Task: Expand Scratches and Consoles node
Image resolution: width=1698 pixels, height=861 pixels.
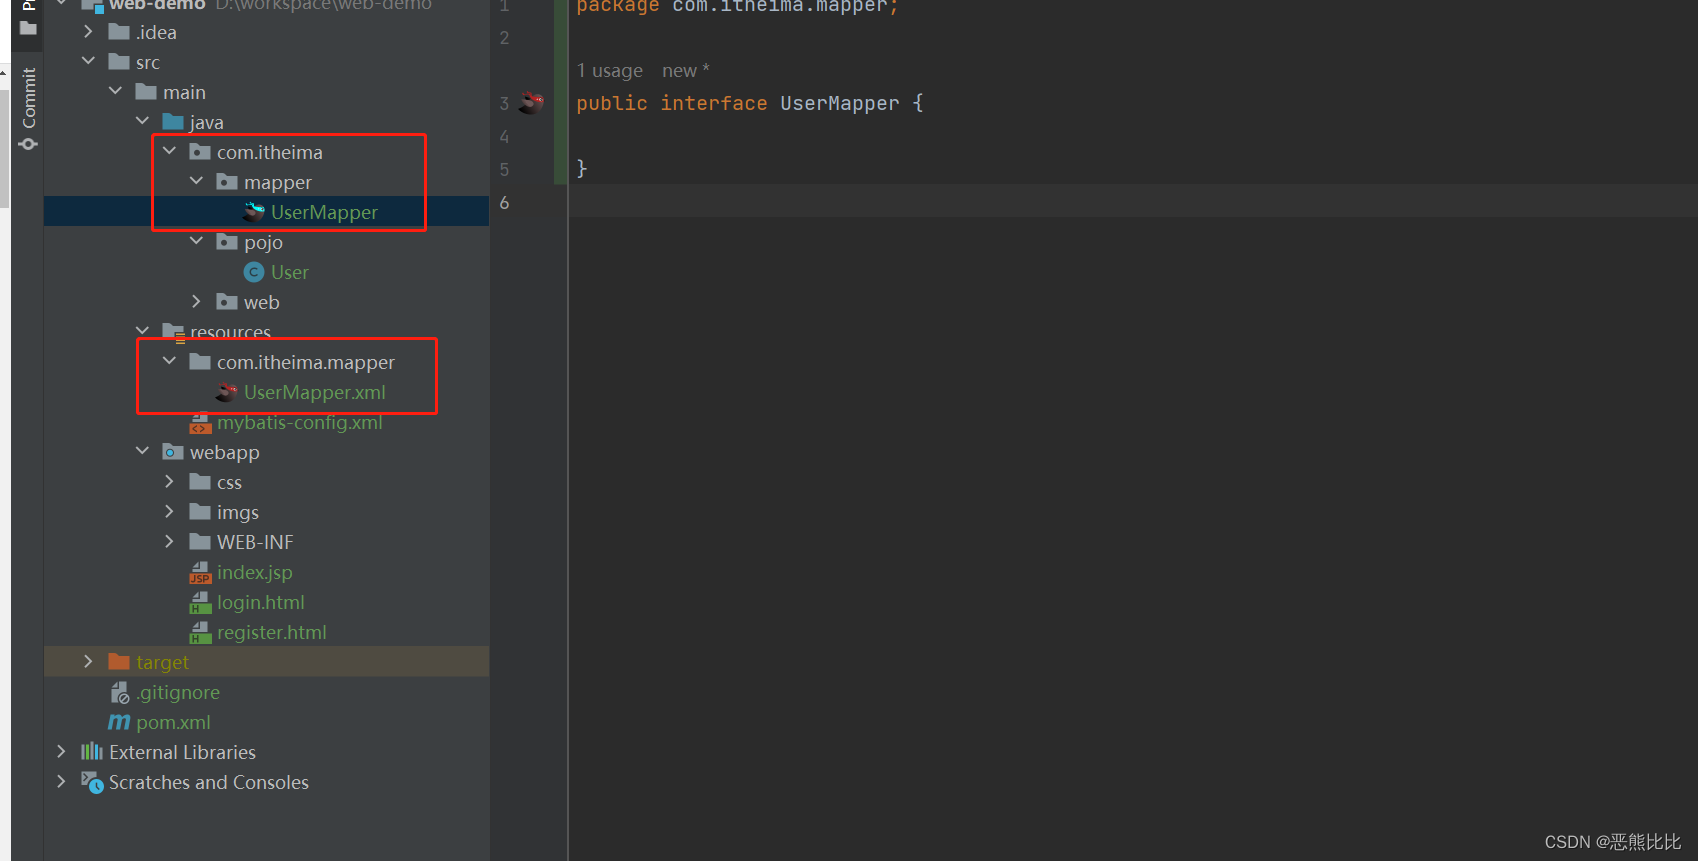Action: click(x=61, y=782)
